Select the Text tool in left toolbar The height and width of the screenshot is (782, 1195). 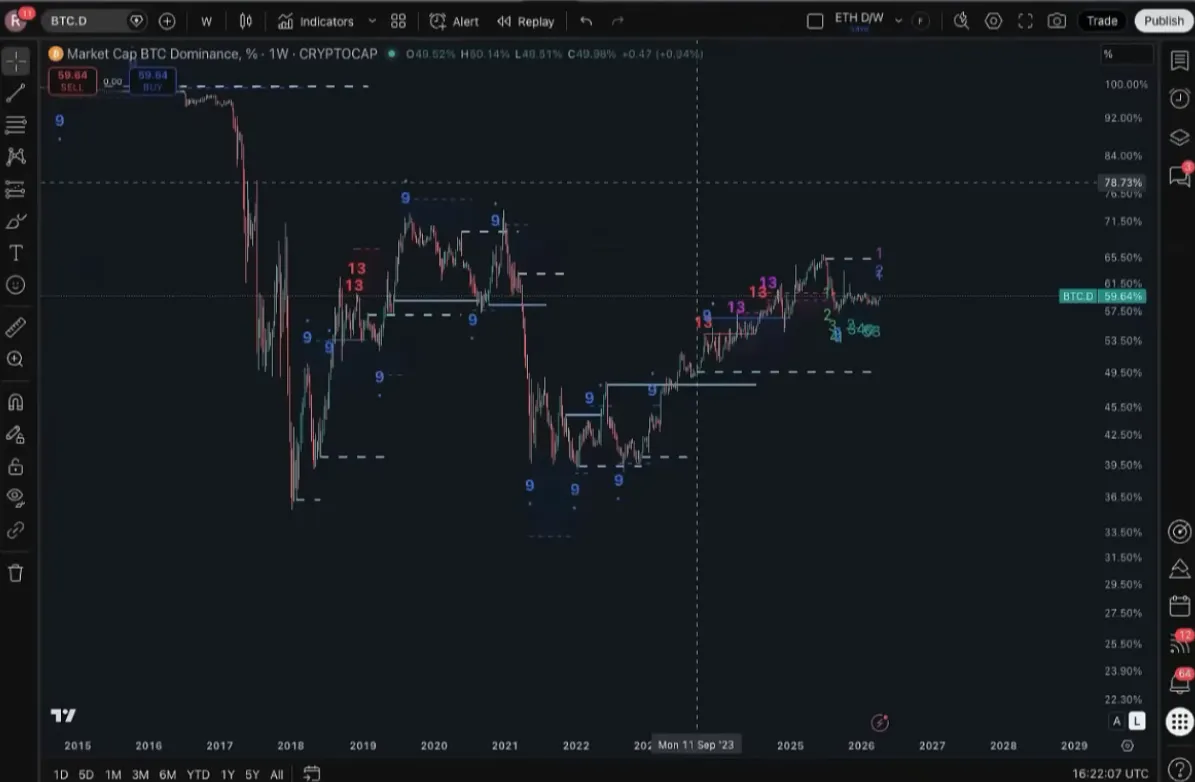[16, 253]
